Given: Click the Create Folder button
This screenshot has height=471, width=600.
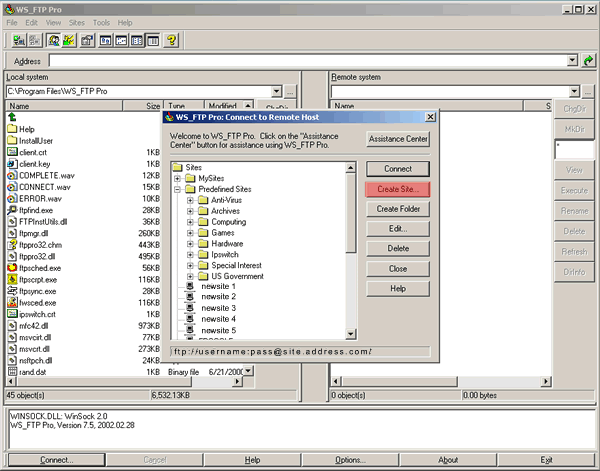Looking at the screenshot, I should pyautogui.click(x=398, y=209).
